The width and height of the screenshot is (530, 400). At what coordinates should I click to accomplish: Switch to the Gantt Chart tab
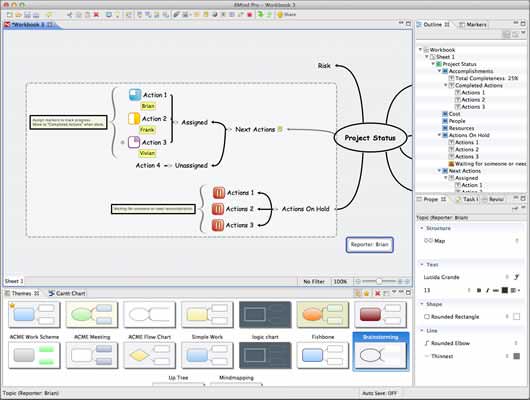point(67,293)
